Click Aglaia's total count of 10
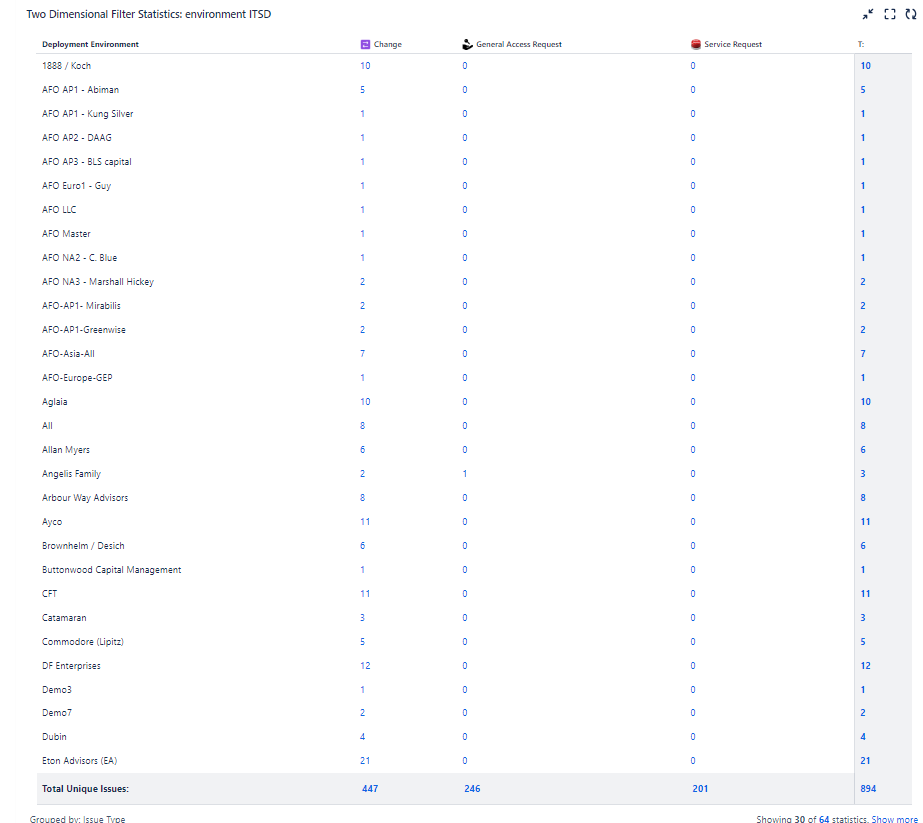This screenshot has width=923, height=823. click(x=864, y=401)
